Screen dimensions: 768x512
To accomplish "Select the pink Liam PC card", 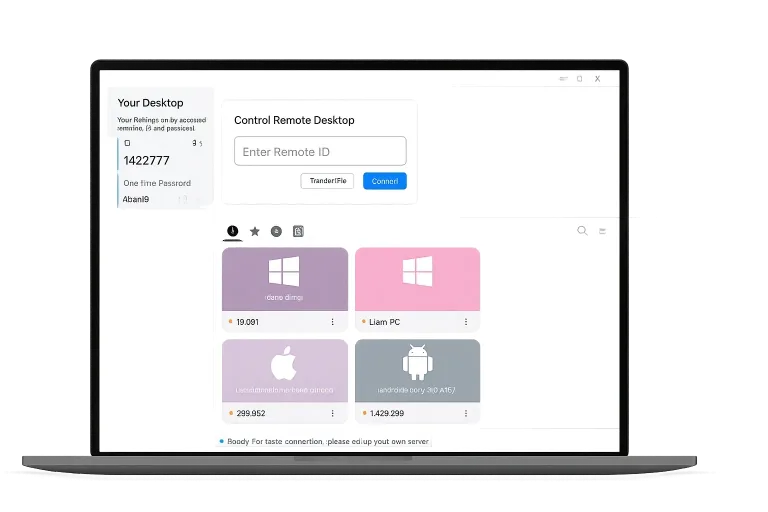I will (417, 279).
